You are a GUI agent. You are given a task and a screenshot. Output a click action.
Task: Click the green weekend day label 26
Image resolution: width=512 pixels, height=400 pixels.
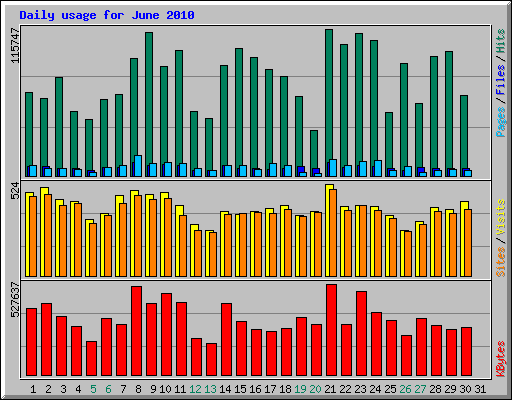coord(405,389)
